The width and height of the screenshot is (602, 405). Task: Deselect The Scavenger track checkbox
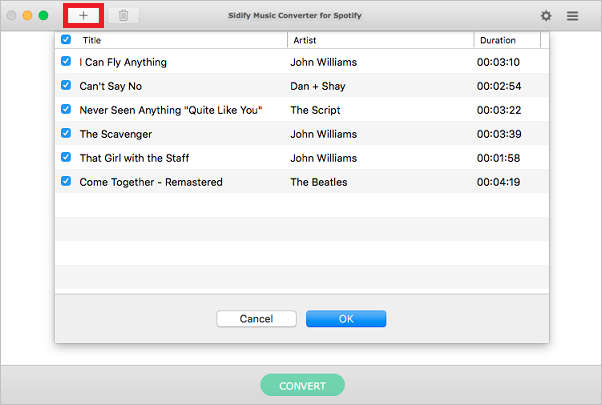click(66, 133)
